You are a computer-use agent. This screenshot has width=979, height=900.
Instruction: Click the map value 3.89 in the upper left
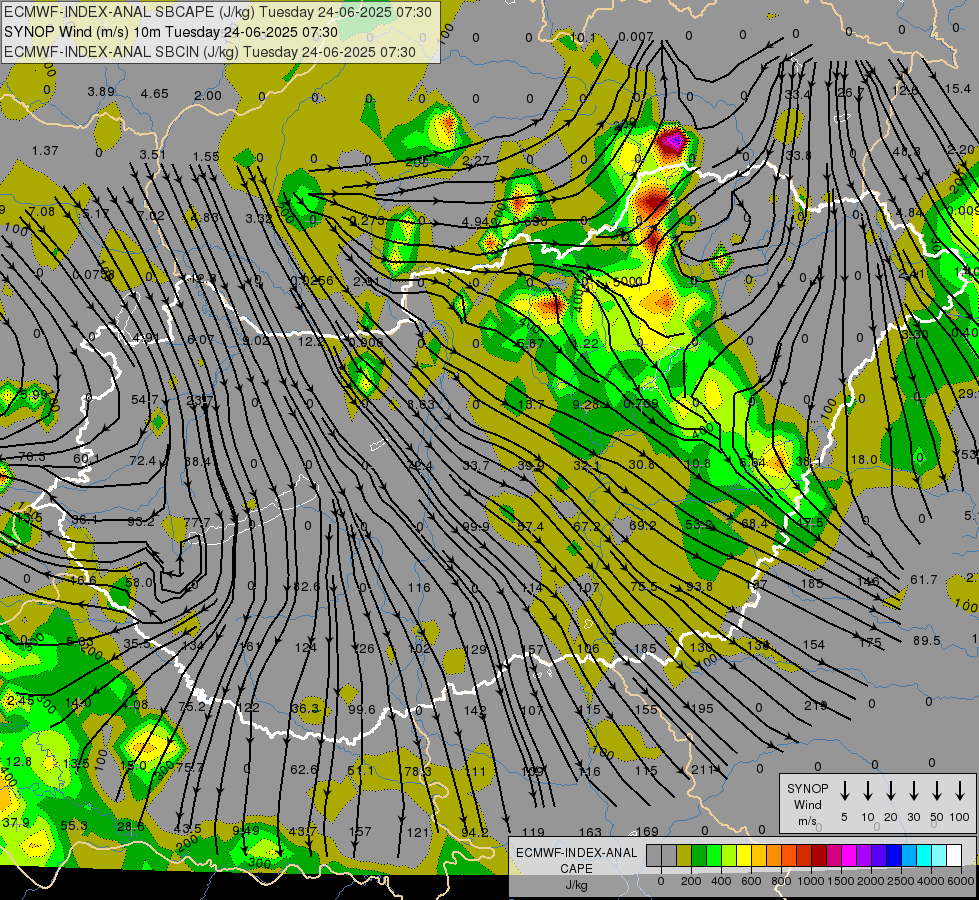(101, 91)
